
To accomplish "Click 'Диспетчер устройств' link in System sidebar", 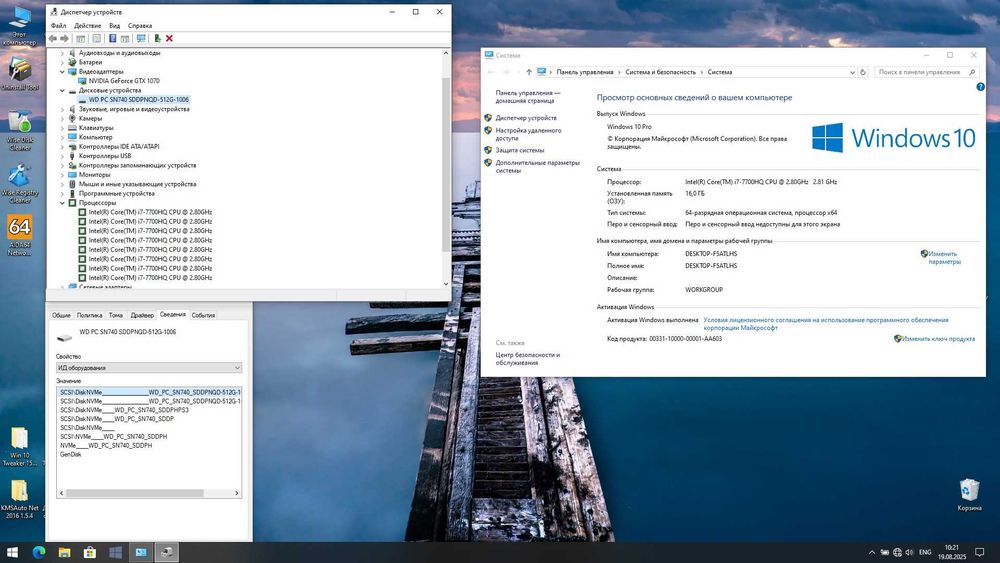I will click(x=526, y=118).
